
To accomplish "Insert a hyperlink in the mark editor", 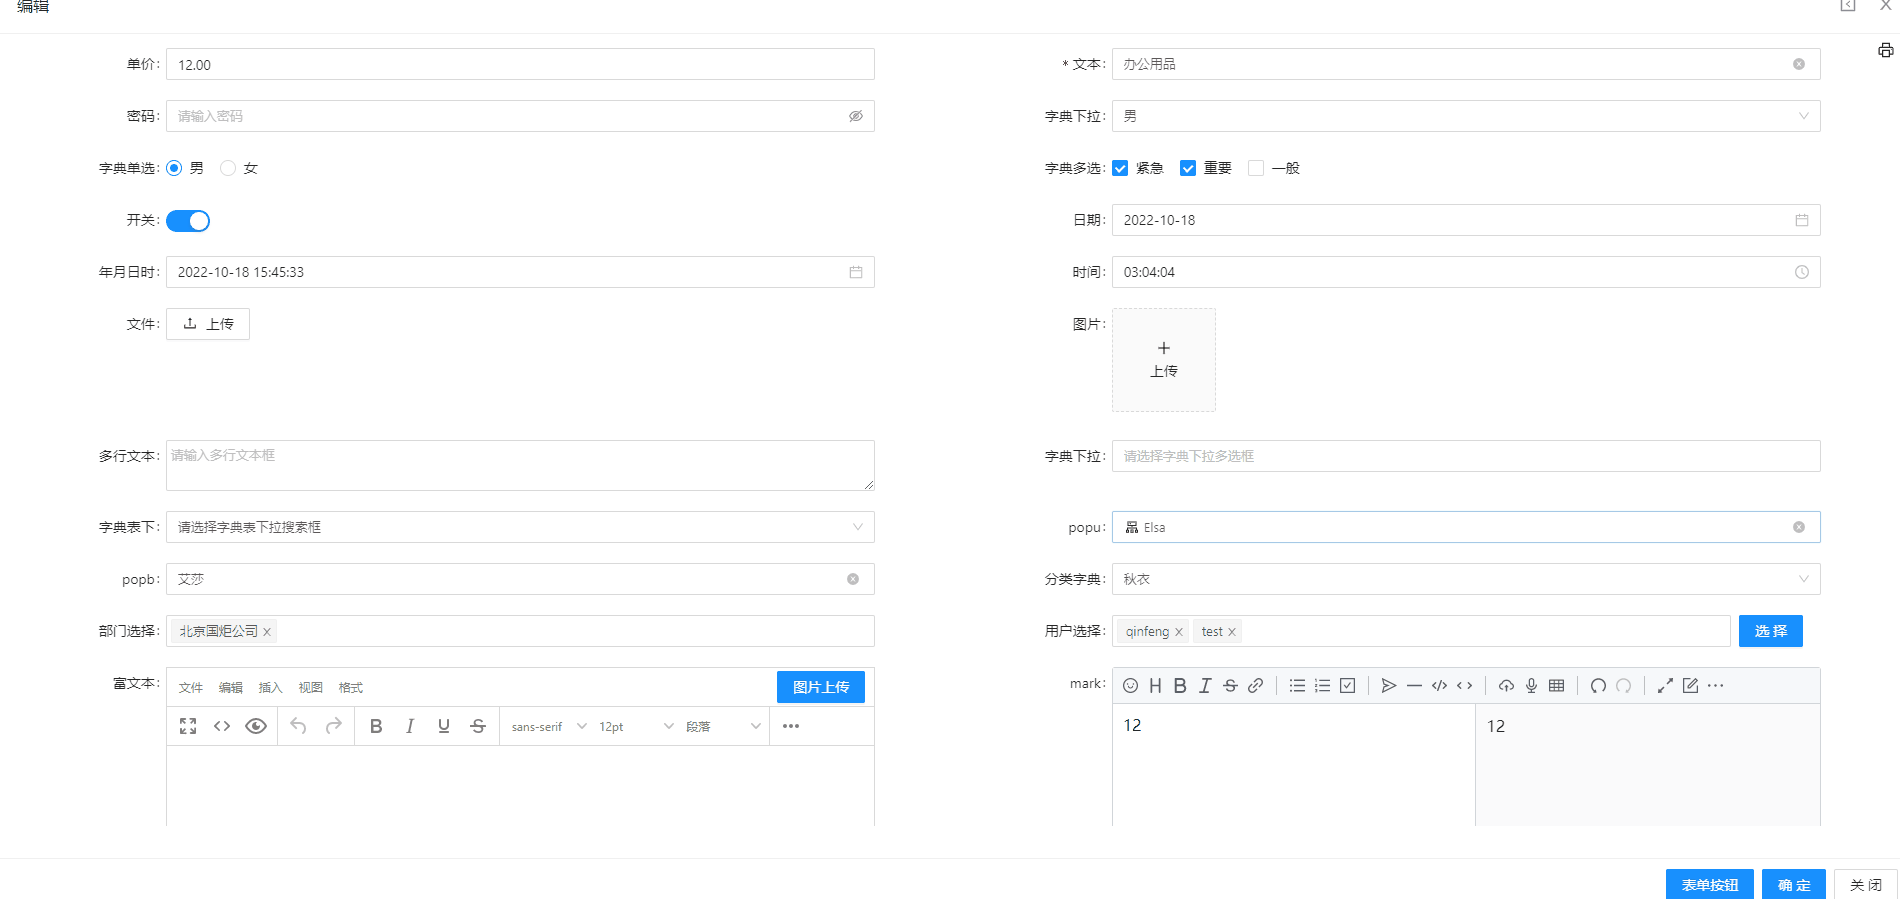I will tap(1255, 685).
